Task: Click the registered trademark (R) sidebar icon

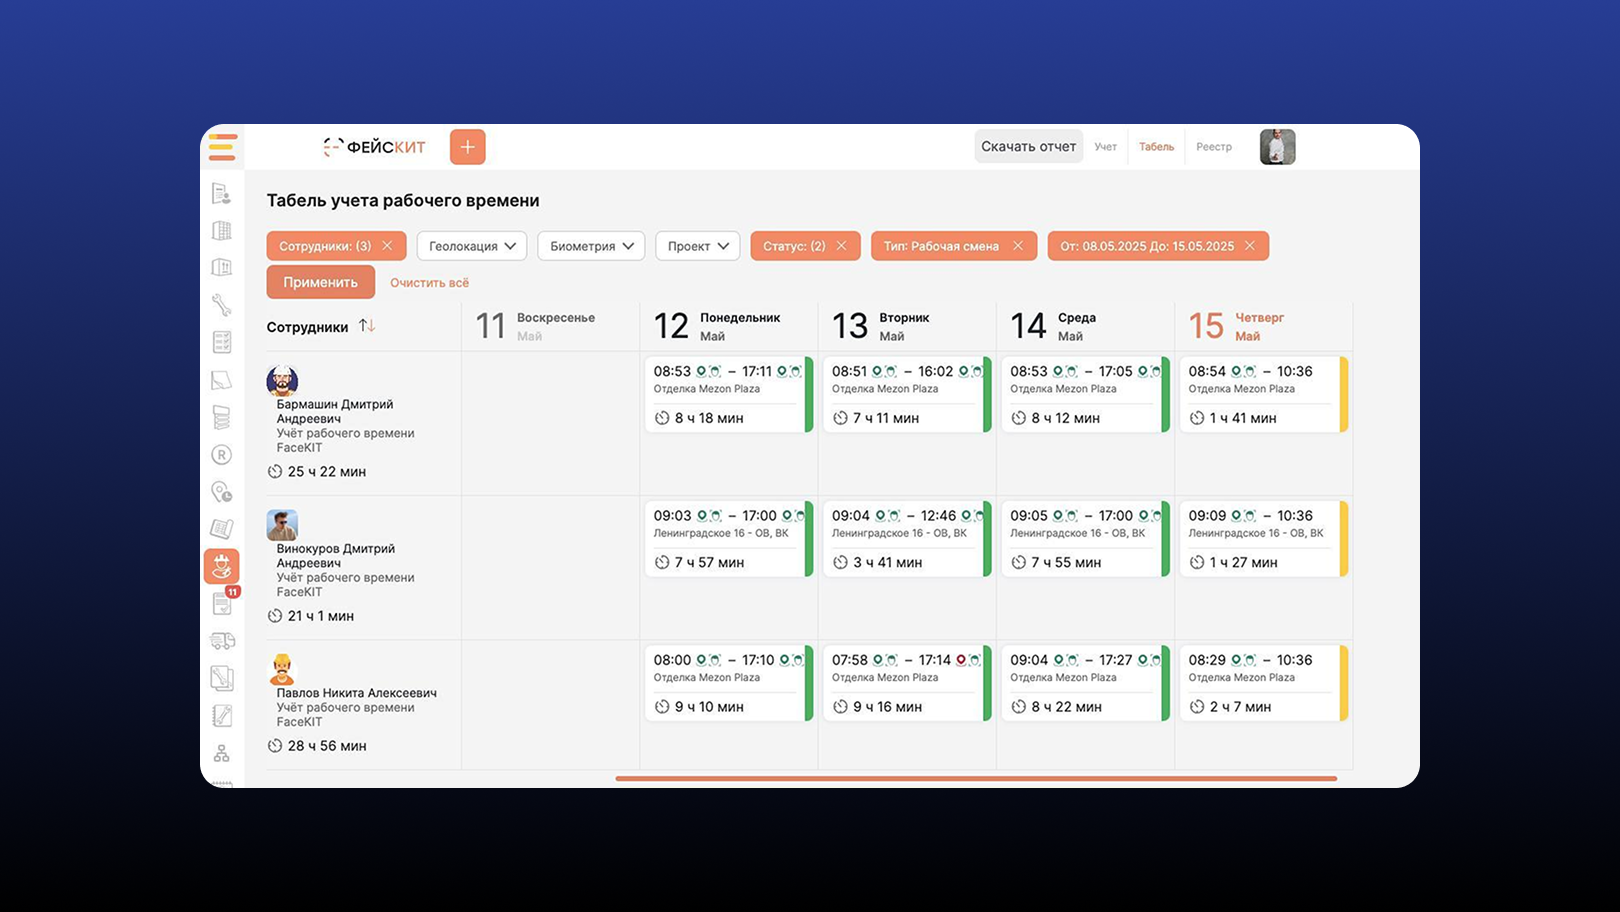Action: click(x=222, y=455)
